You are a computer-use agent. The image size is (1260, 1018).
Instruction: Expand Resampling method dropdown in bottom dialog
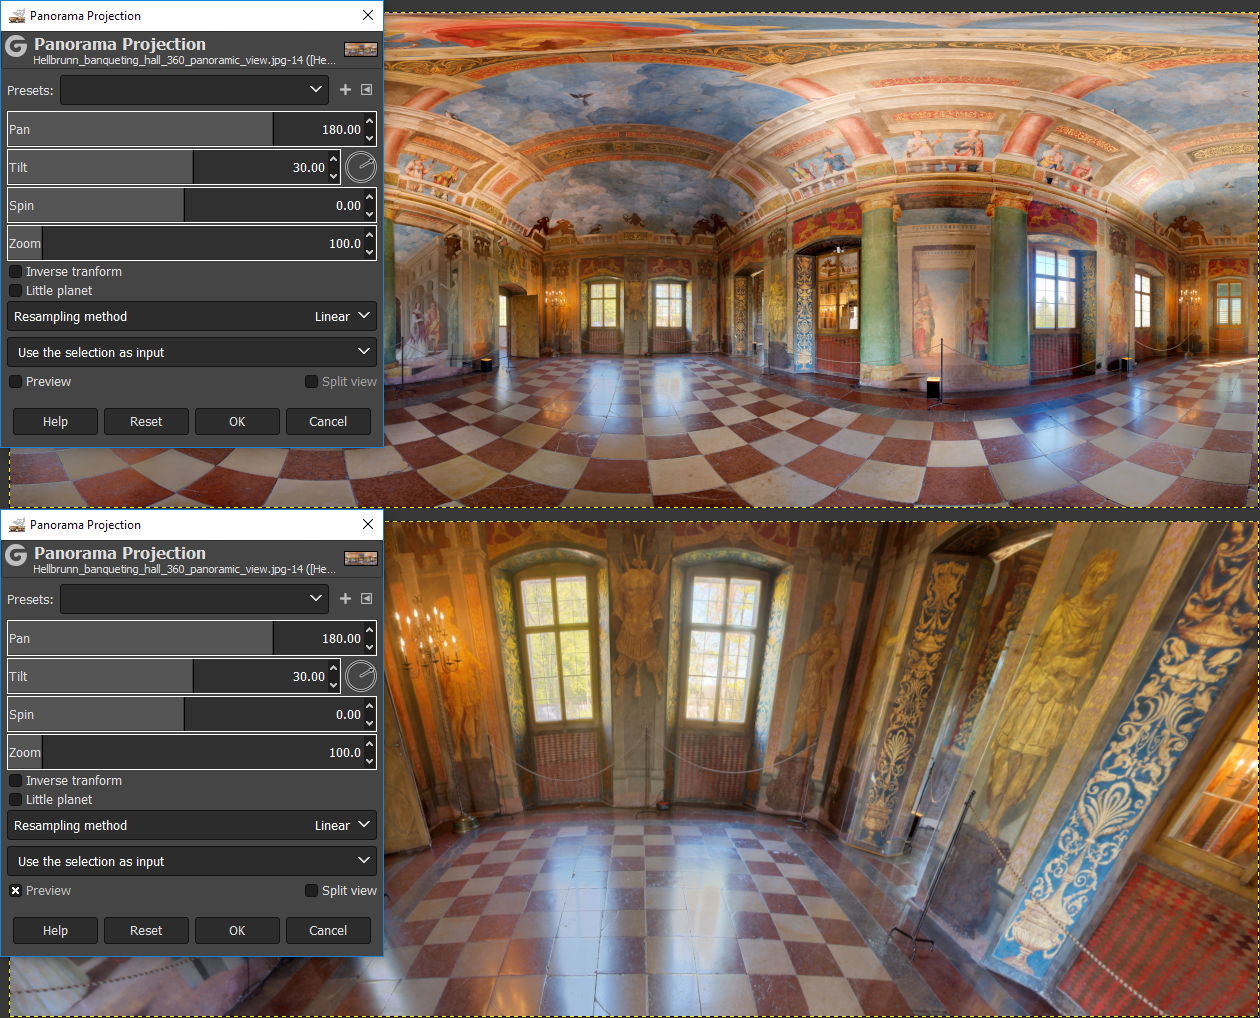[x=192, y=826]
